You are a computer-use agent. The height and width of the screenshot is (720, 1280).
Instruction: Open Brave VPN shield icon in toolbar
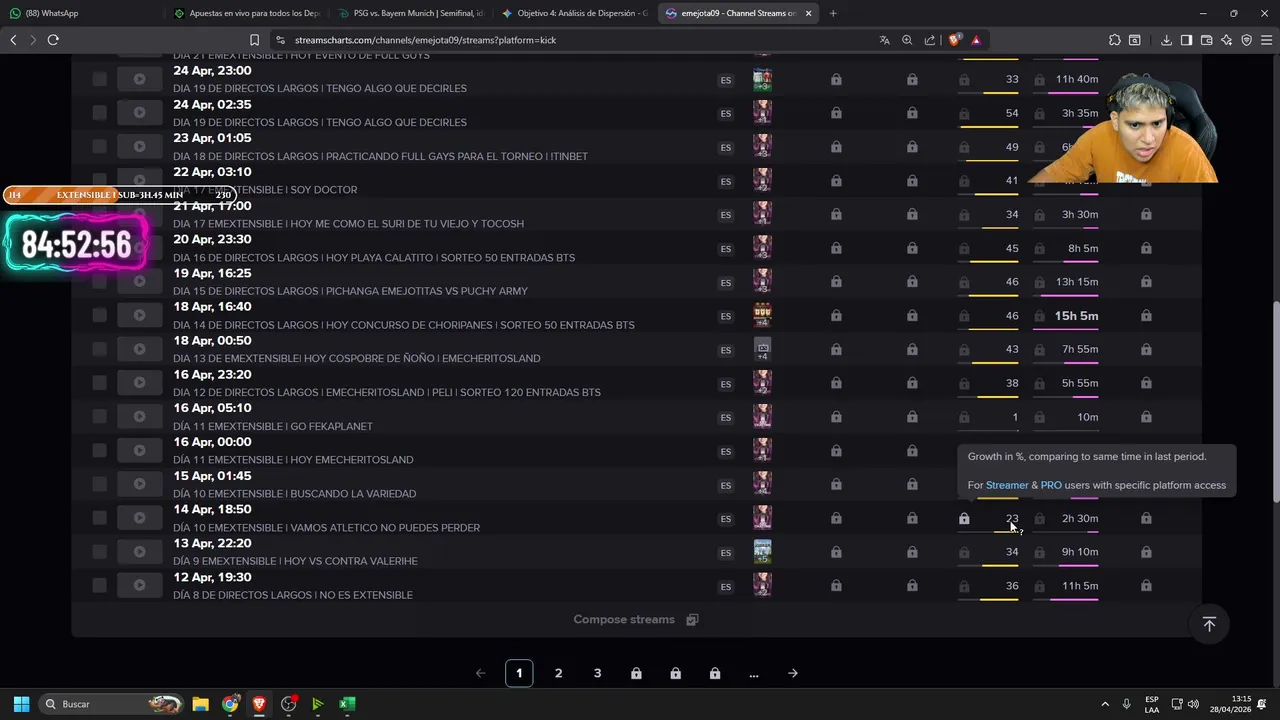click(1246, 40)
